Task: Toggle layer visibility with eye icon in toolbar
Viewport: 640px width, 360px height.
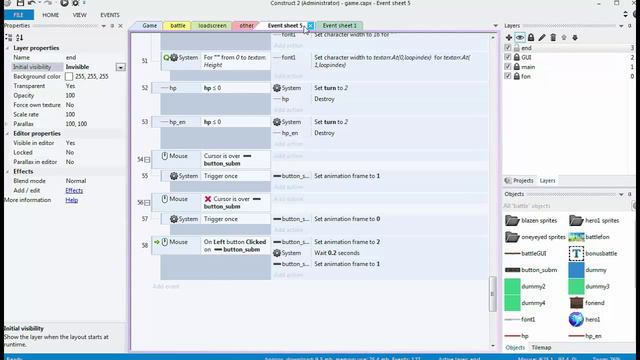Action: click(520, 38)
